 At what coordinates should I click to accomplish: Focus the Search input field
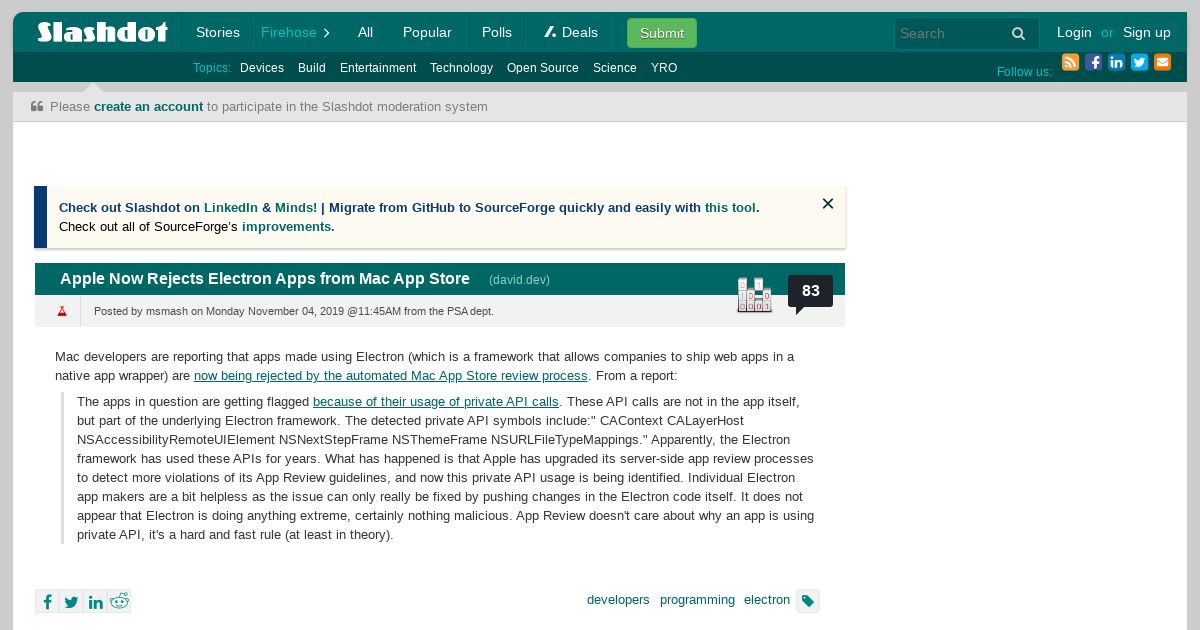click(x=950, y=33)
